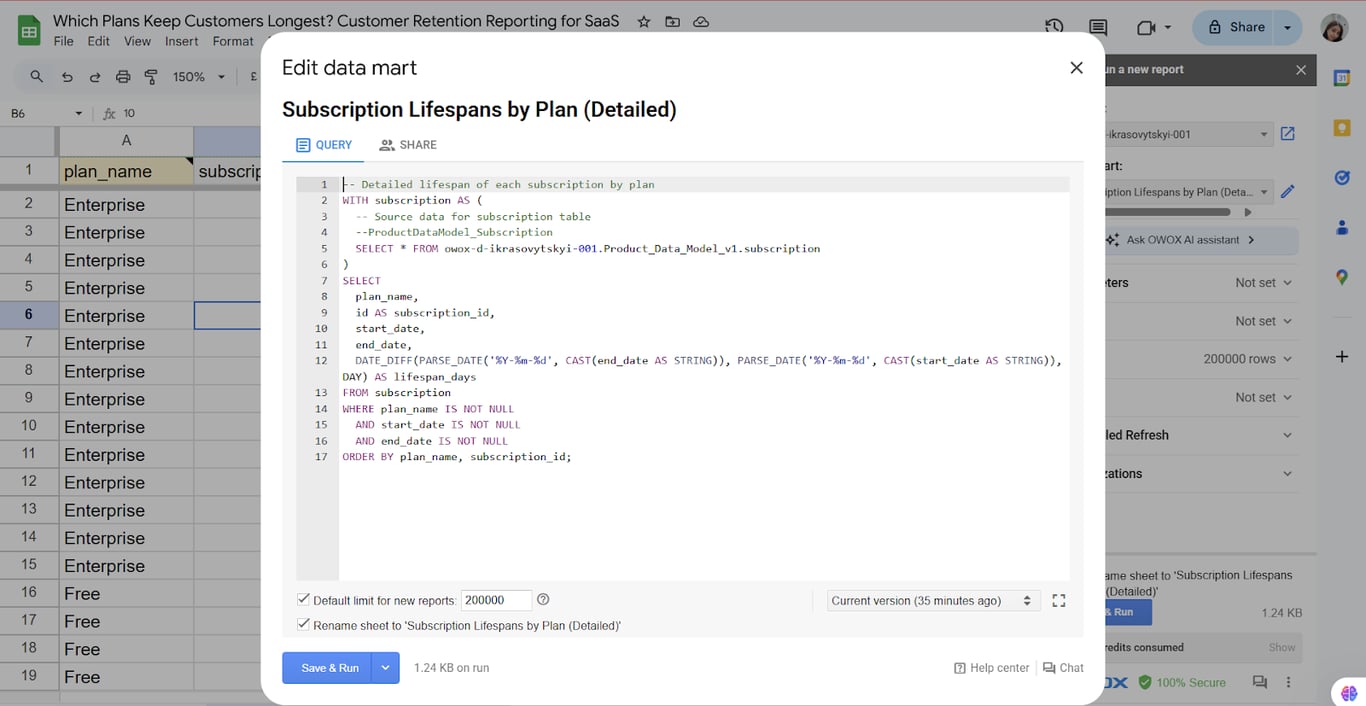Click the search menus icon

coord(37,77)
